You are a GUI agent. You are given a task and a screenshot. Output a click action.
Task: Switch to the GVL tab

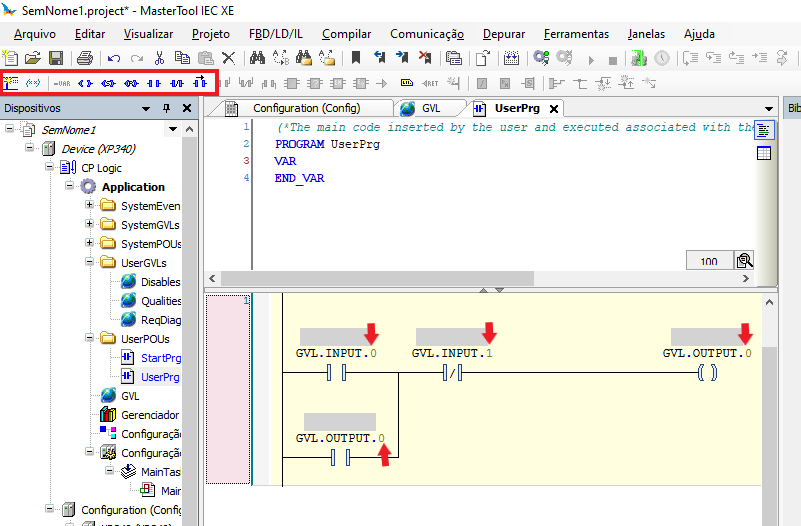[430, 108]
